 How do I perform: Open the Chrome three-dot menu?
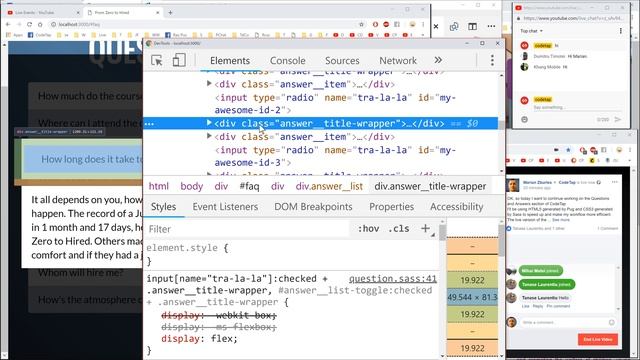[x=423, y=24]
